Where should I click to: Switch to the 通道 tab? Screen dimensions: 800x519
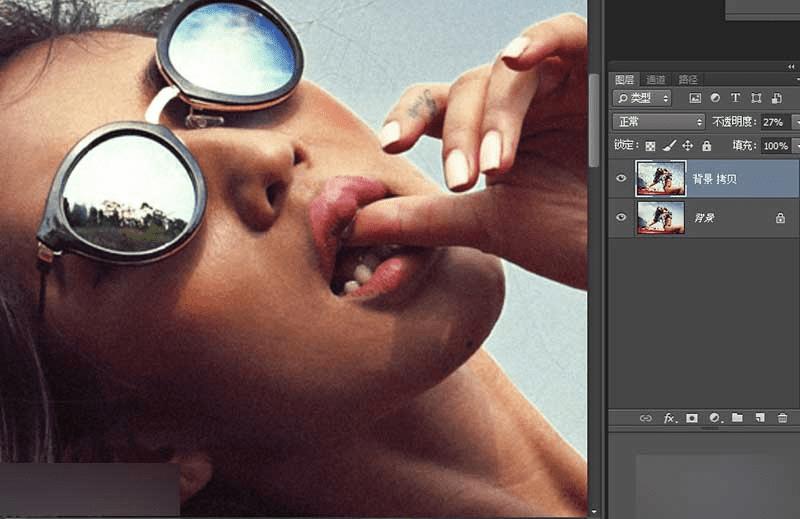[x=656, y=80]
